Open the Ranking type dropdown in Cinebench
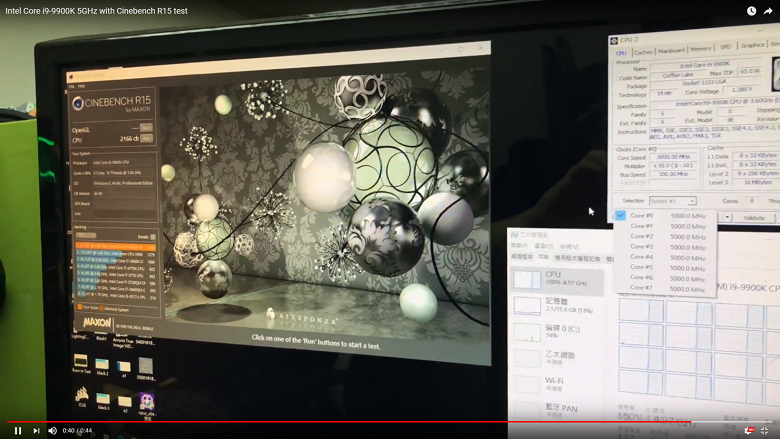The image size is (780, 439). coord(86,236)
